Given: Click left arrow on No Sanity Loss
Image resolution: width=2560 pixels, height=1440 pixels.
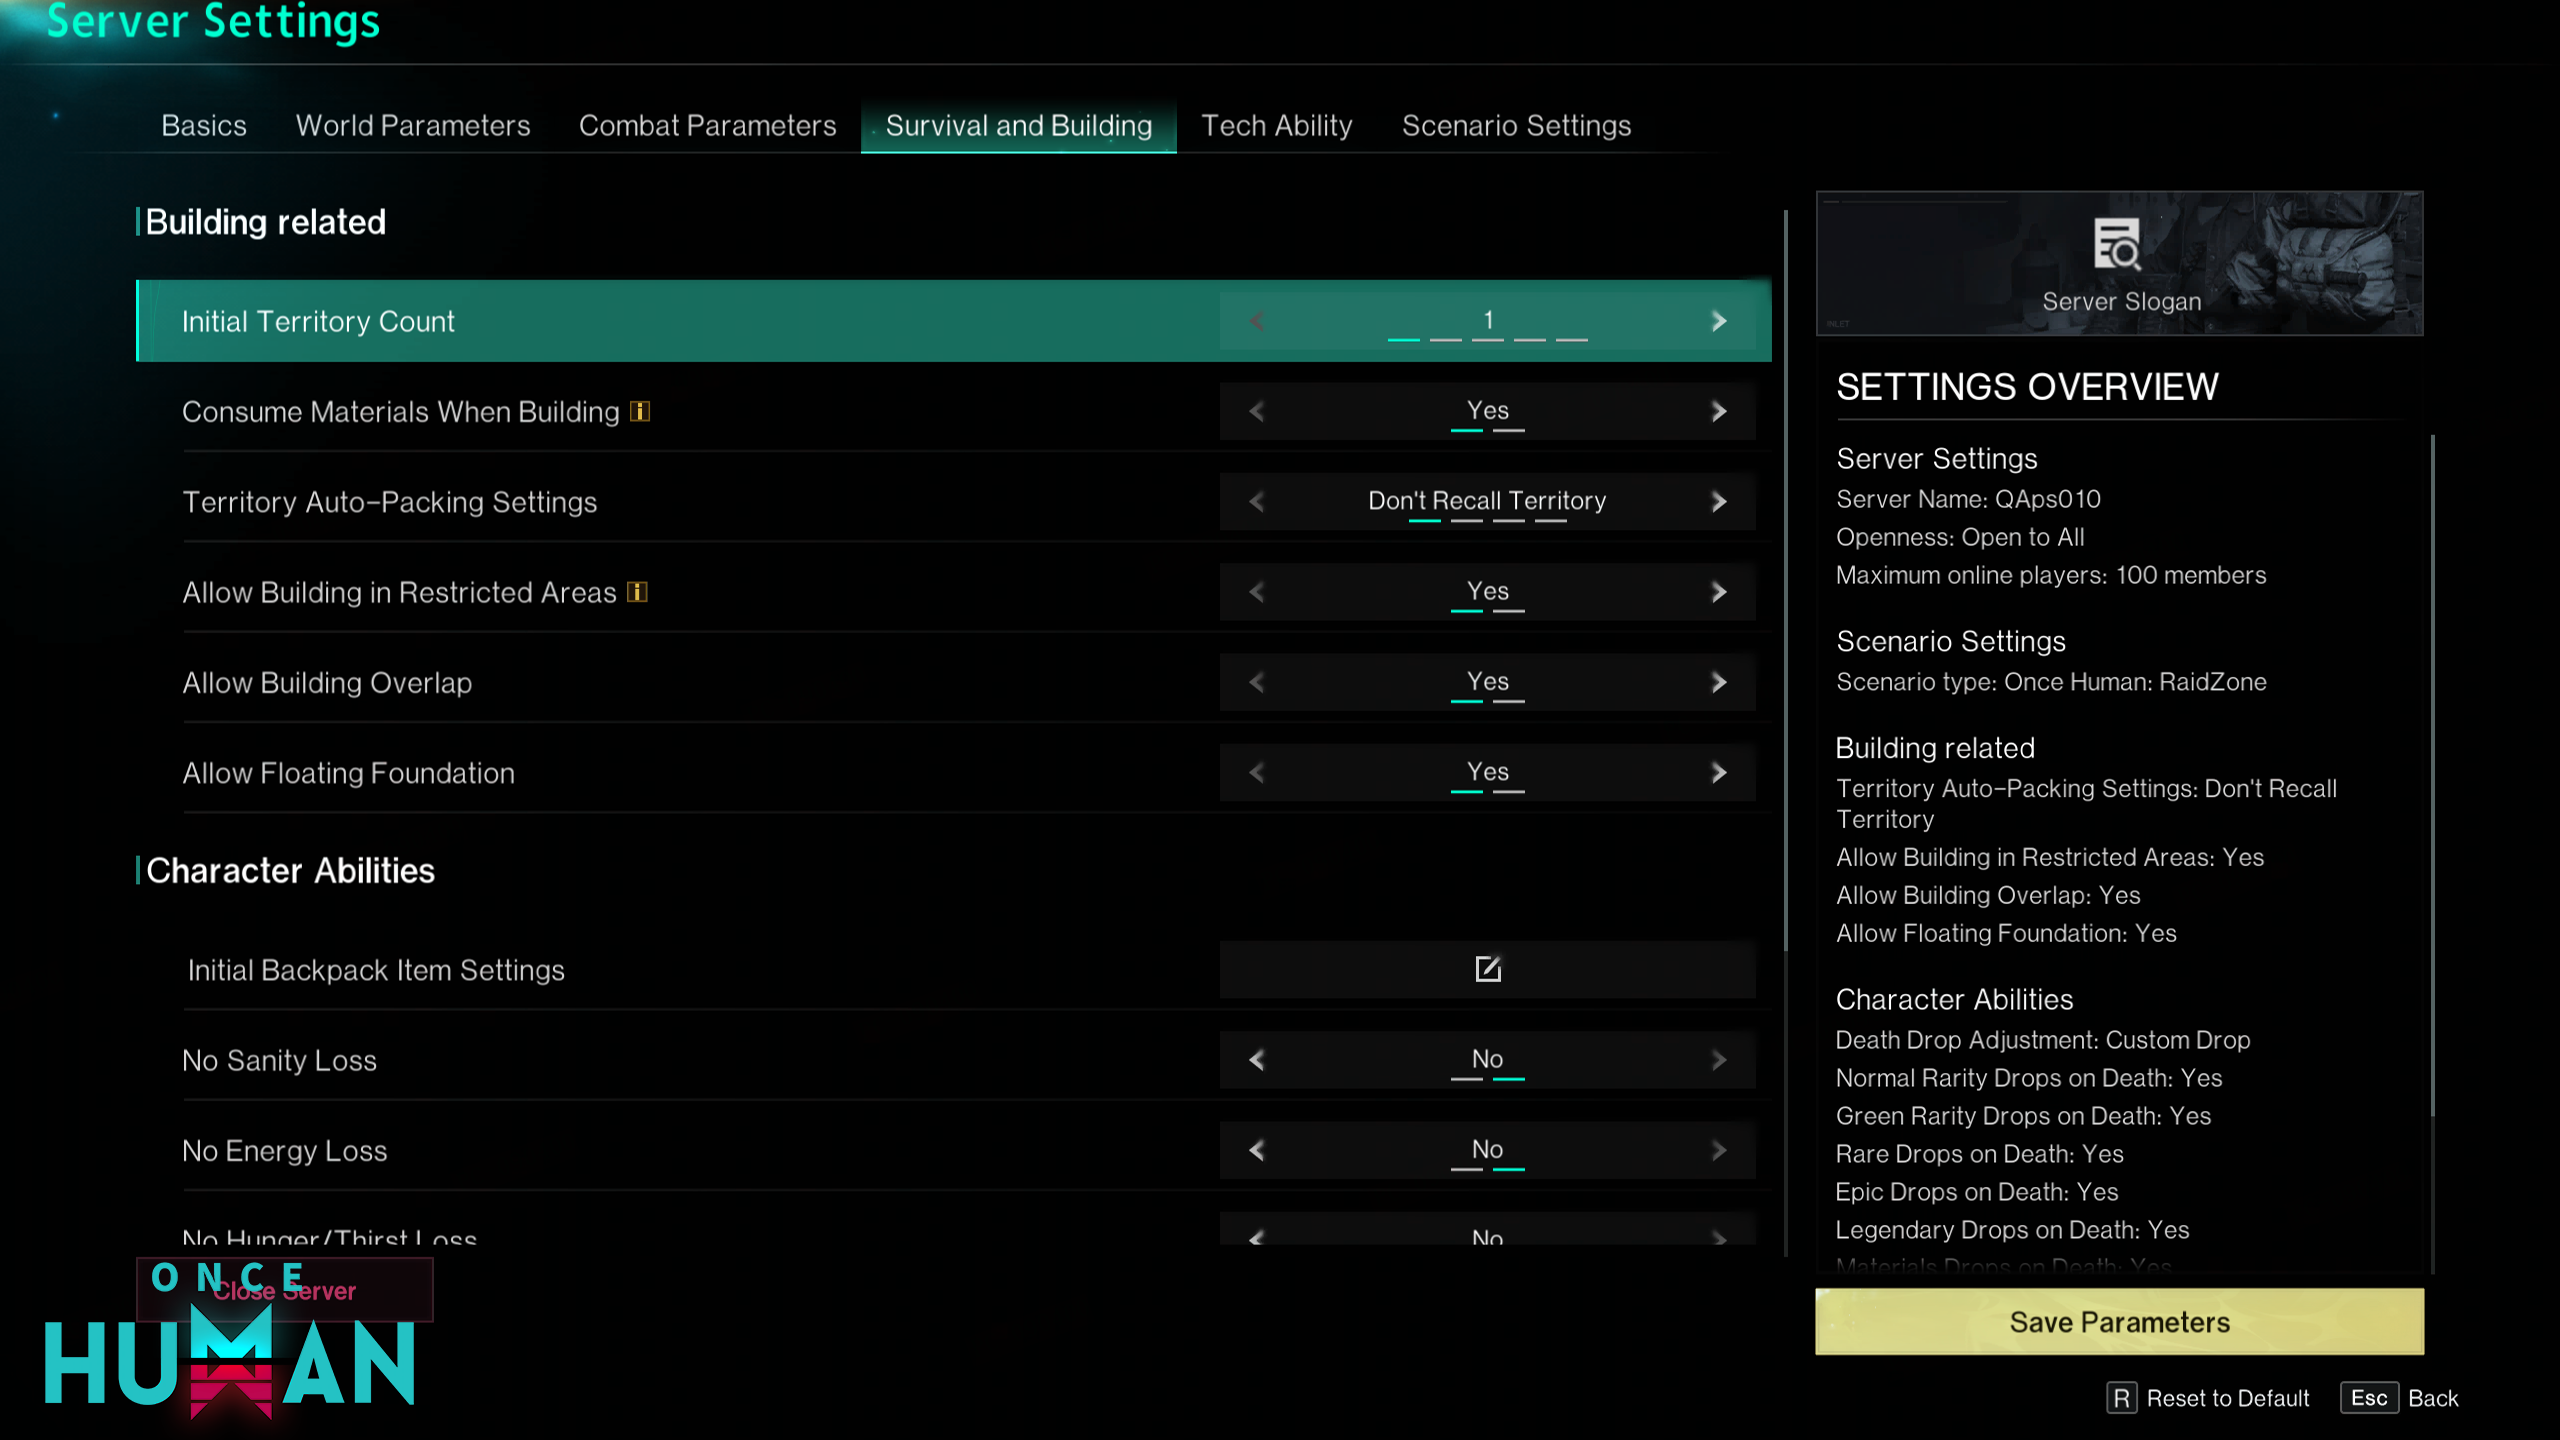Looking at the screenshot, I should click(1257, 1059).
